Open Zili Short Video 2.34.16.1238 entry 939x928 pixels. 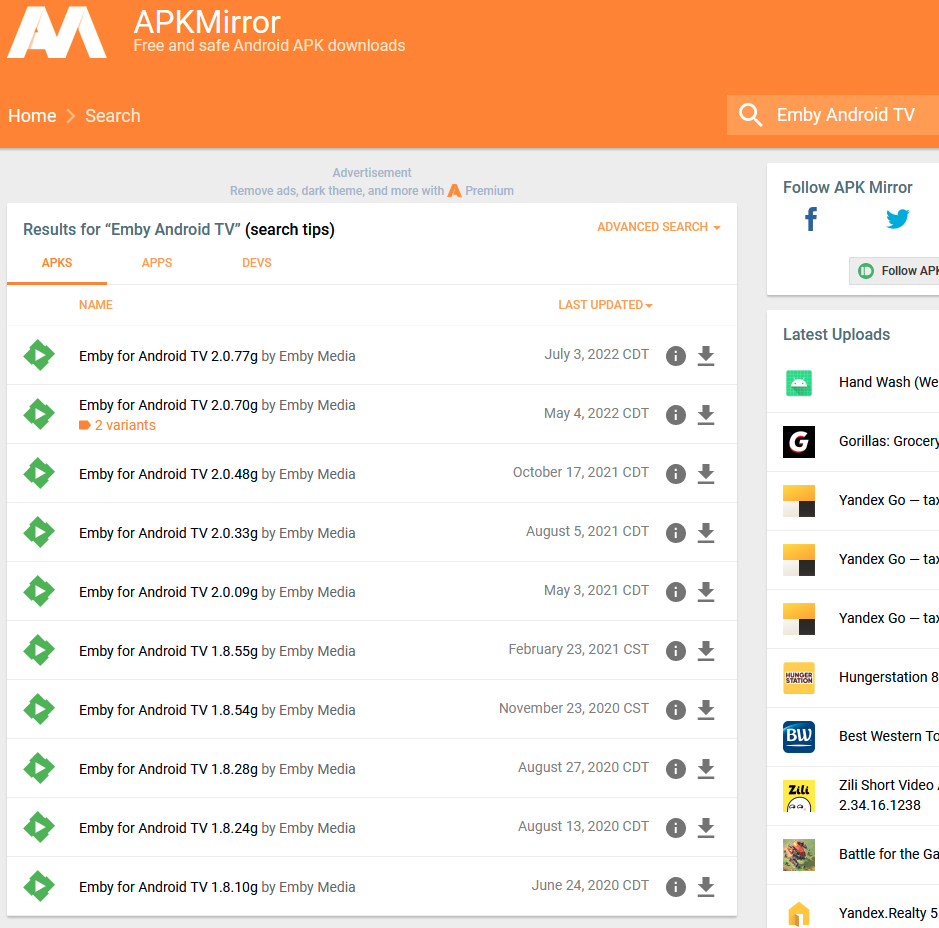coord(889,795)
